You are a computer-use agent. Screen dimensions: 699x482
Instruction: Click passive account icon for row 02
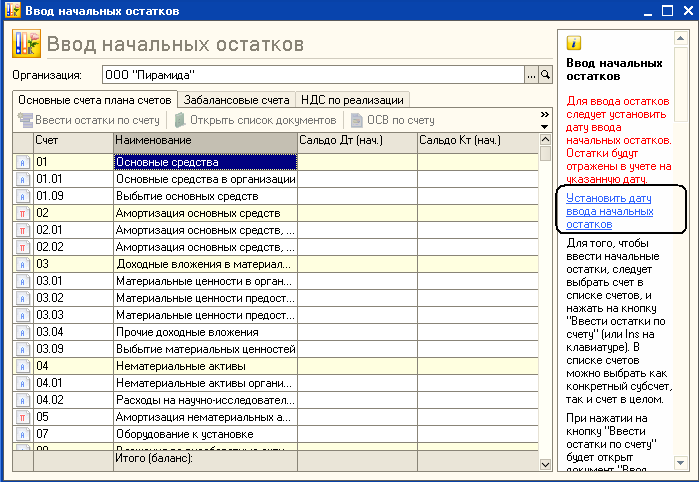pos(22,213)
